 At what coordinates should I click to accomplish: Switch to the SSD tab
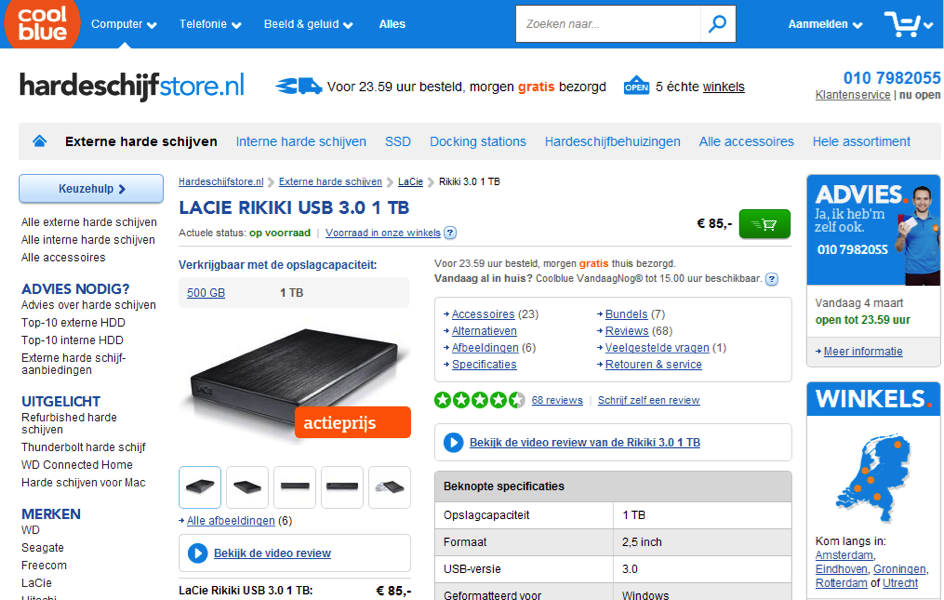click(398, 141)
